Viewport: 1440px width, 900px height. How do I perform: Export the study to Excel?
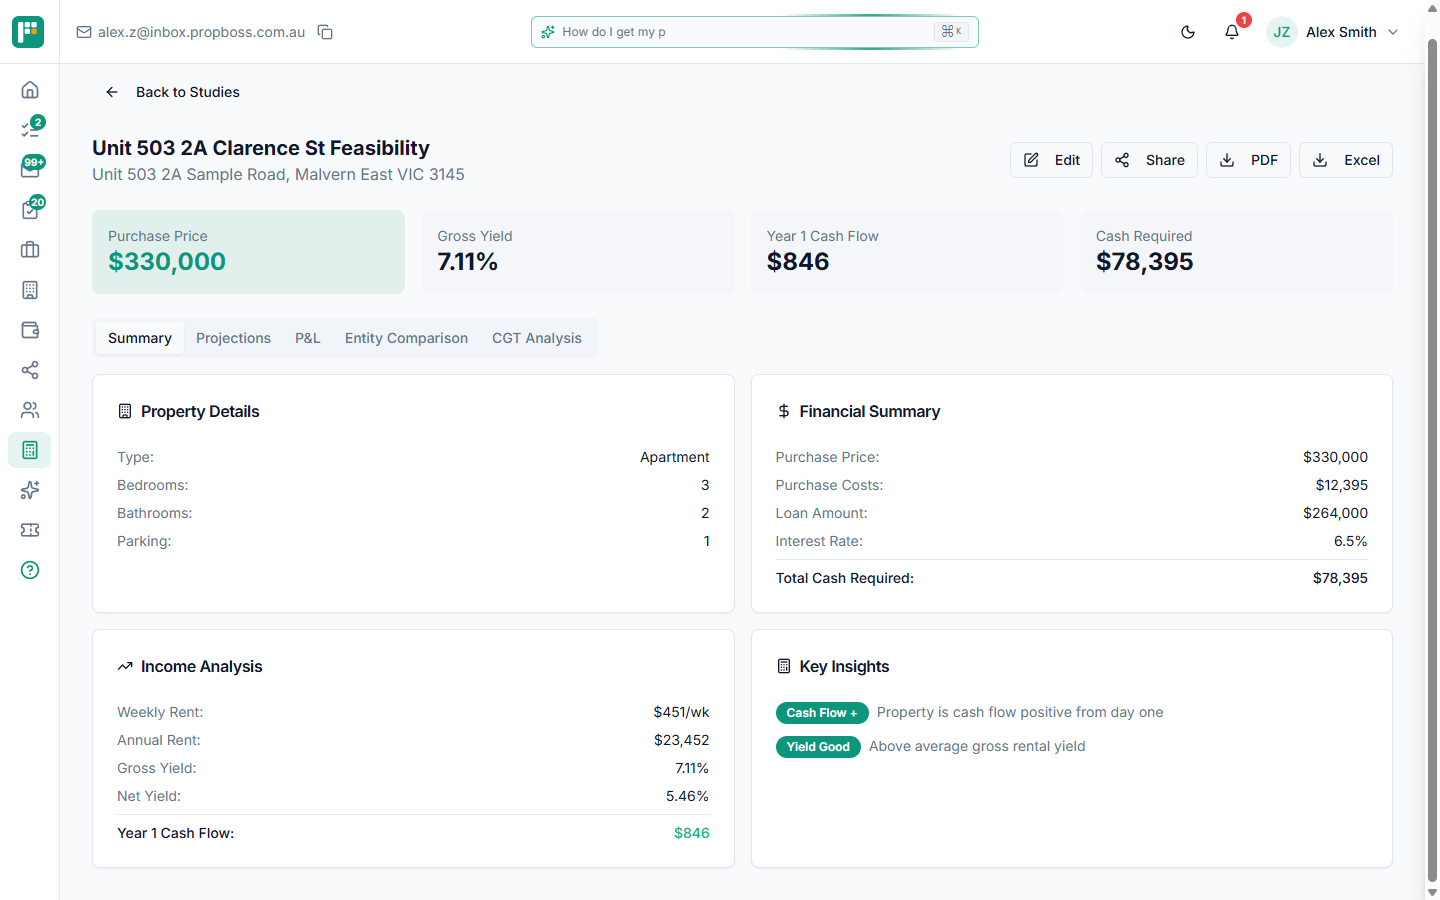1345,160
